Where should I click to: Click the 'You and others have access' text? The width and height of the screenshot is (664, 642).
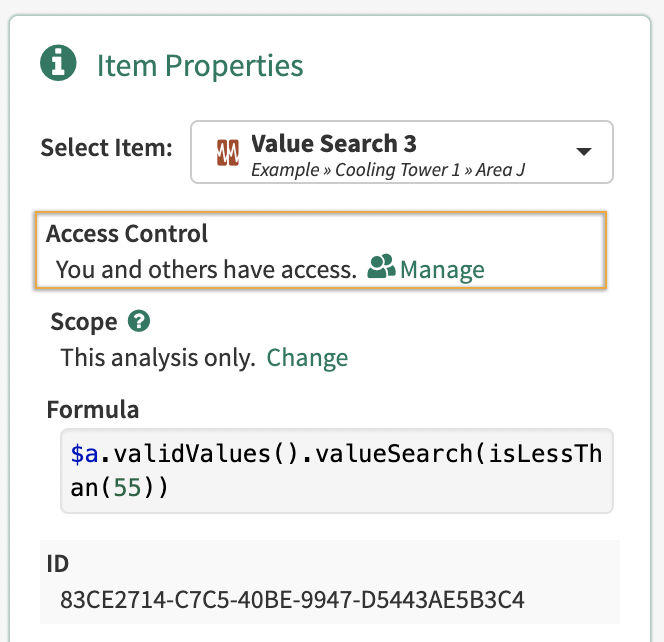click(206, 269)
